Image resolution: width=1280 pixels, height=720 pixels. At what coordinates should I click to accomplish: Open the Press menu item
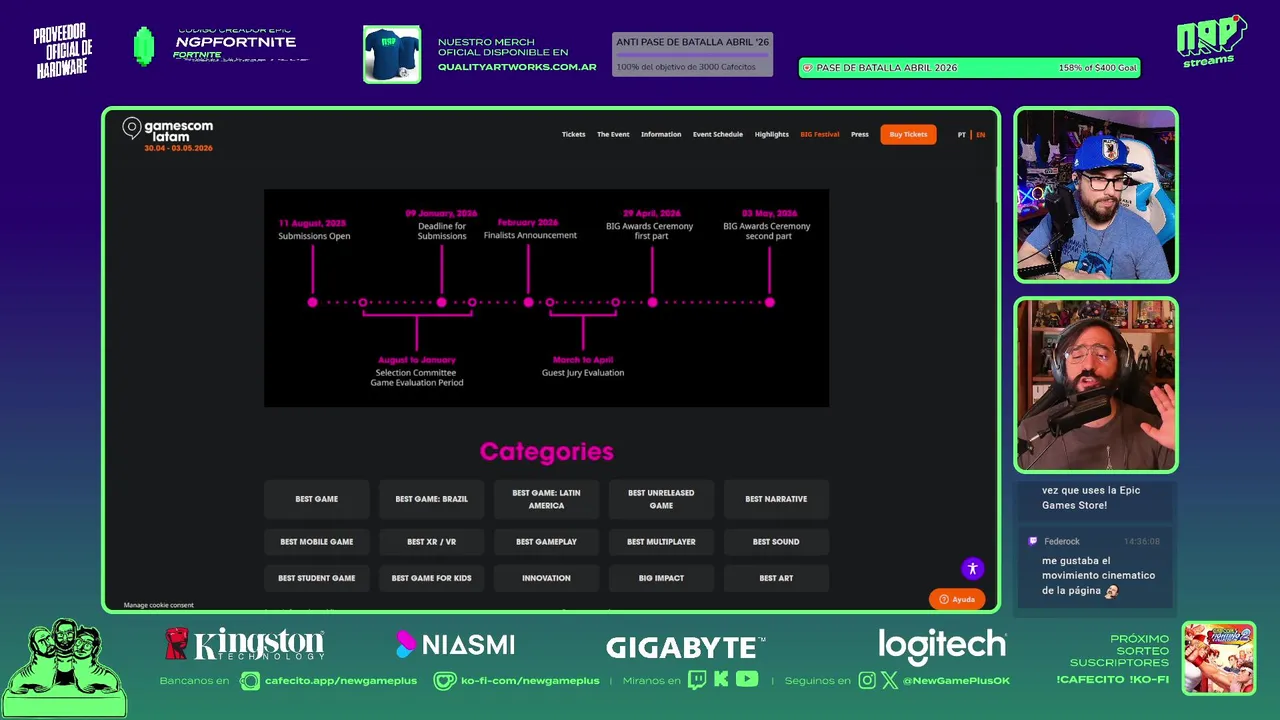[860, 134]
